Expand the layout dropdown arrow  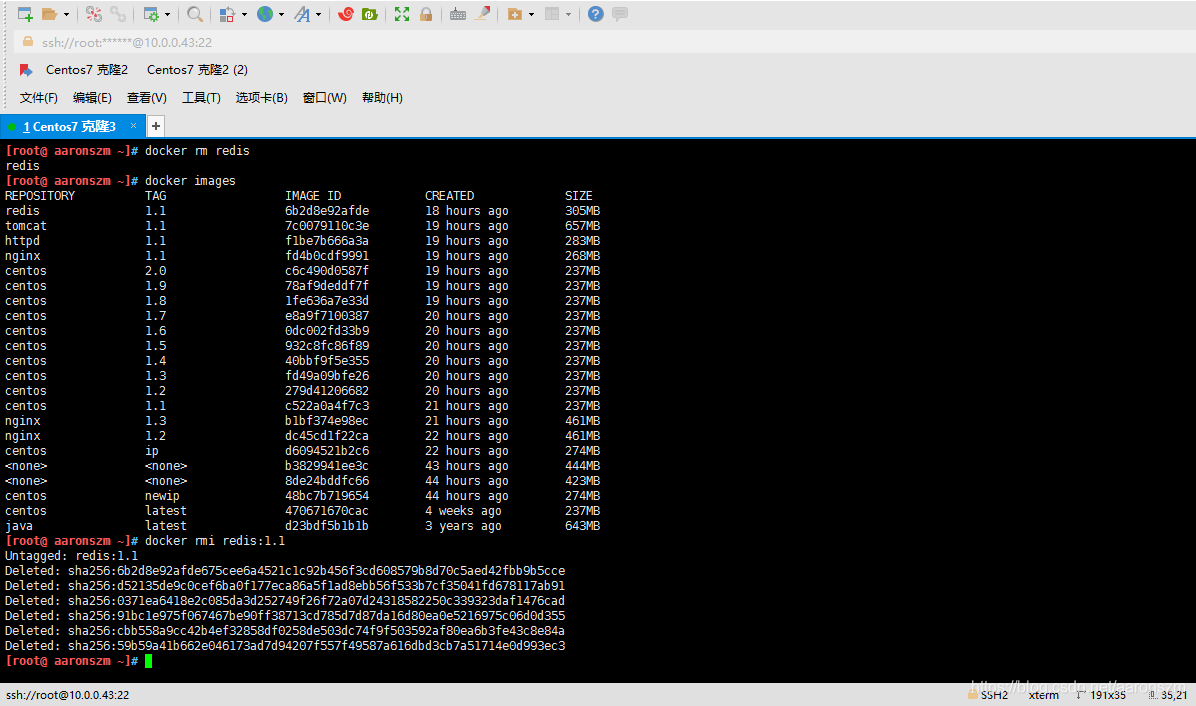pyautogui.click(x=568, y=14)
